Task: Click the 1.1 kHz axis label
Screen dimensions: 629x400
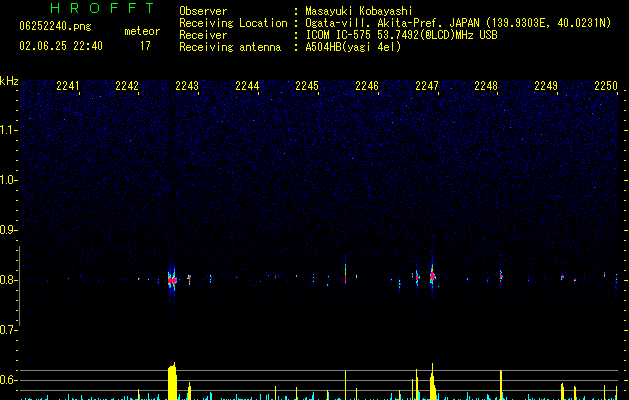Action: tap(8, 130)
